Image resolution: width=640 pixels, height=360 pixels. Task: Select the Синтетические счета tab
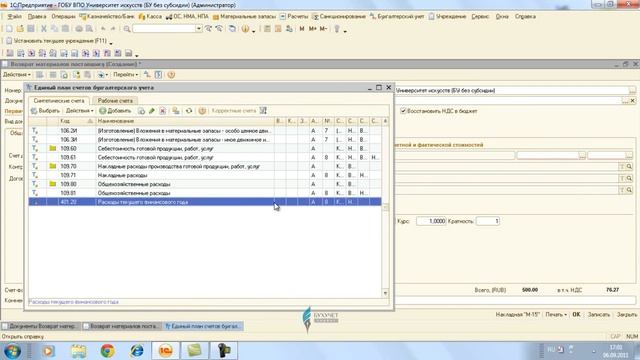59,100
